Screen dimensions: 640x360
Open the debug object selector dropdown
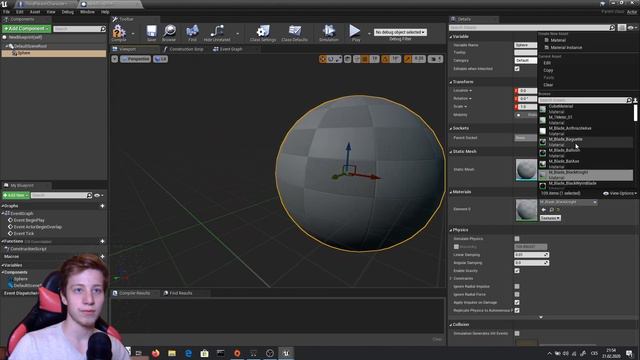[x=400, y=32]
